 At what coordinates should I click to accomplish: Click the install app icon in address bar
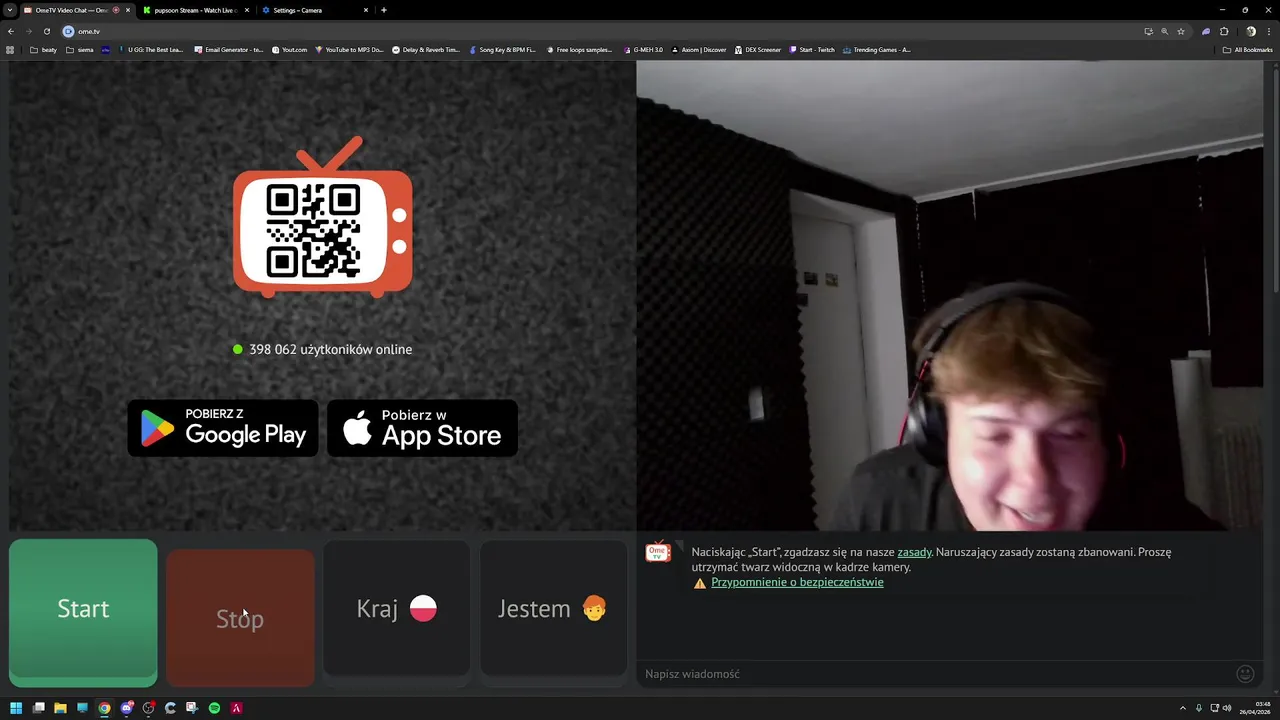click(1148, 31)
